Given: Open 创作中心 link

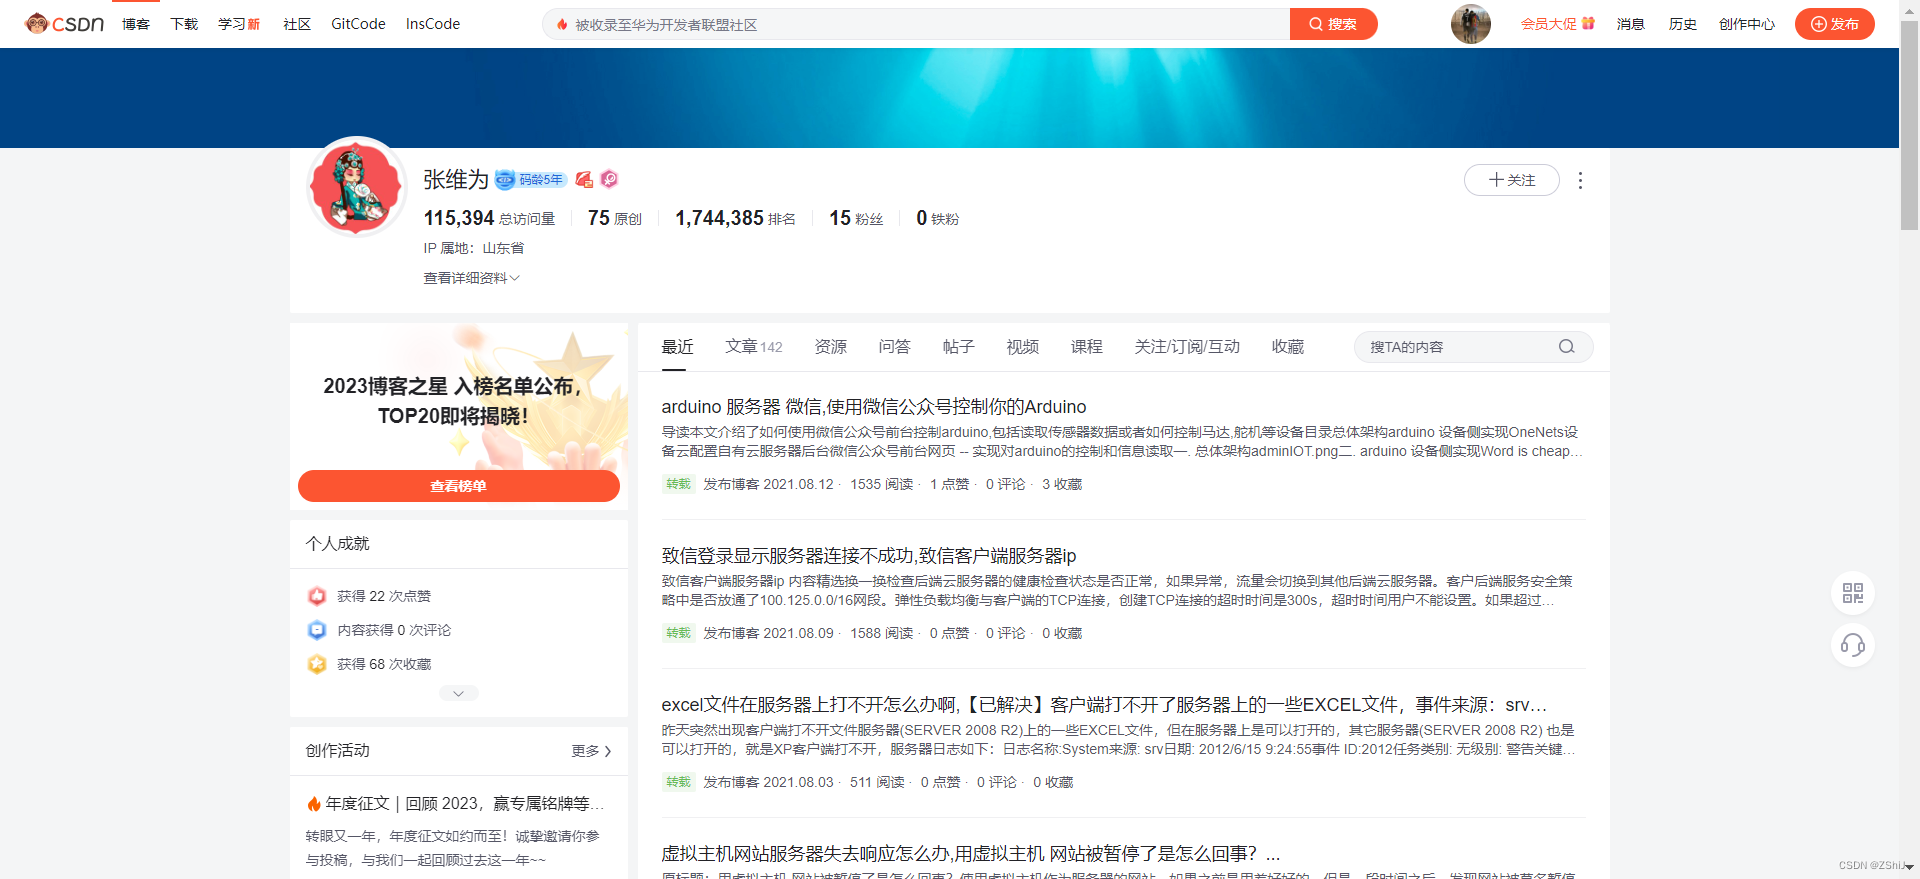Looking at the screenshot, I should pyautogui.click(x=1746, y=24).
